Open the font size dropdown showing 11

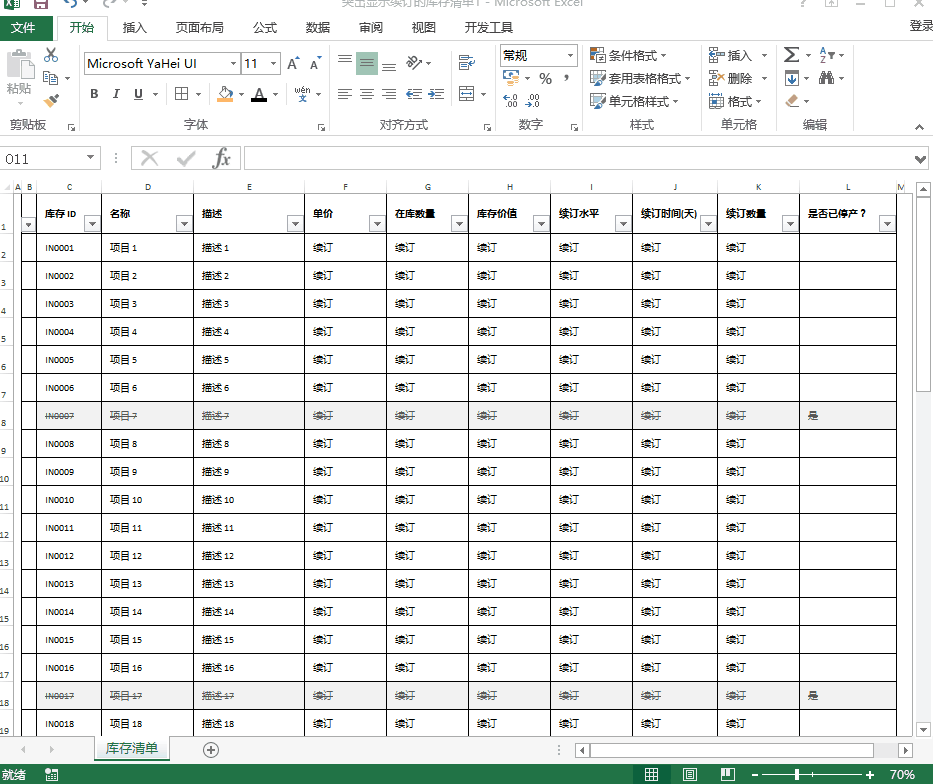[x=273, y=64]
